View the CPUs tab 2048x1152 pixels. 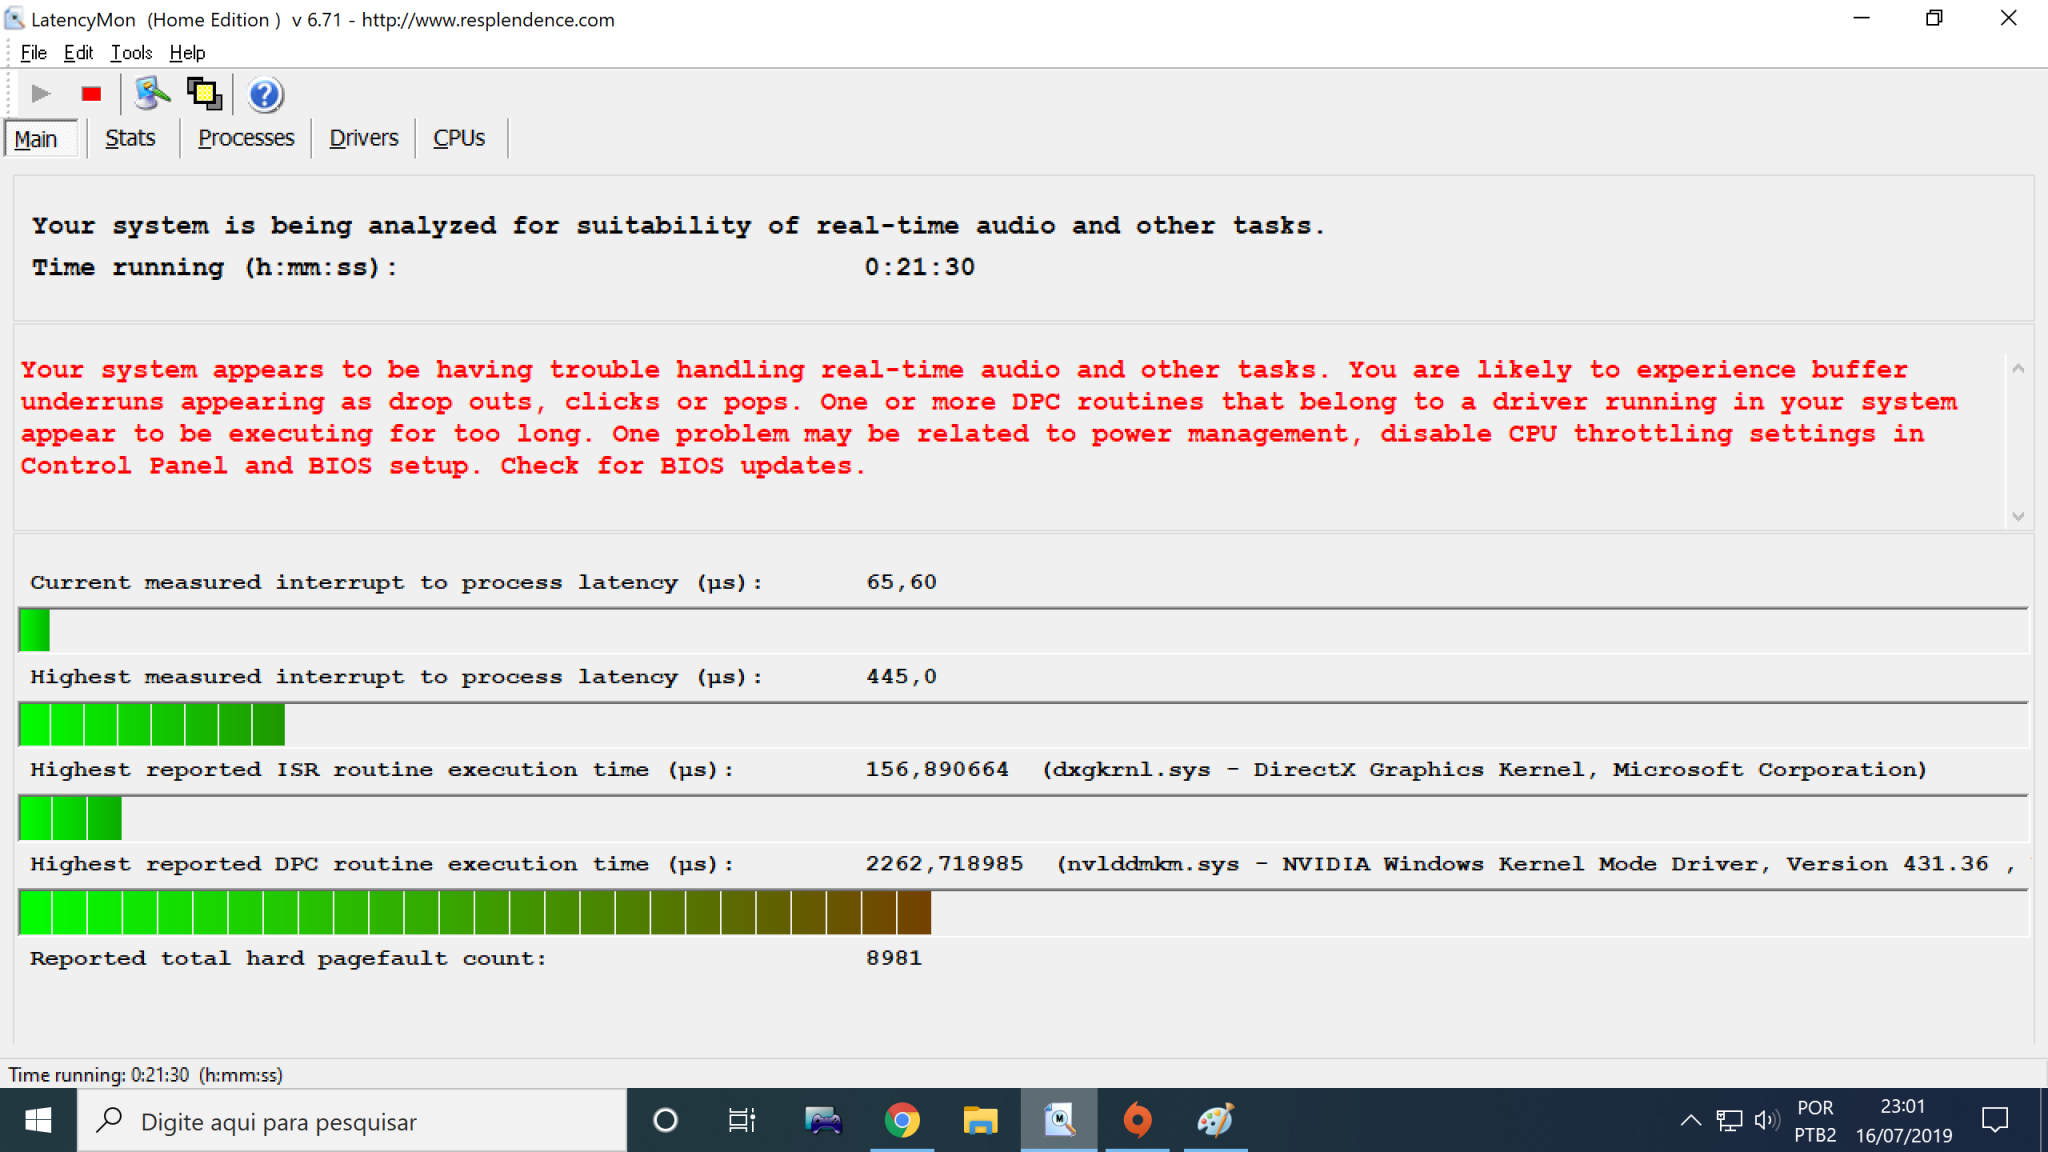tap(459, 138)
